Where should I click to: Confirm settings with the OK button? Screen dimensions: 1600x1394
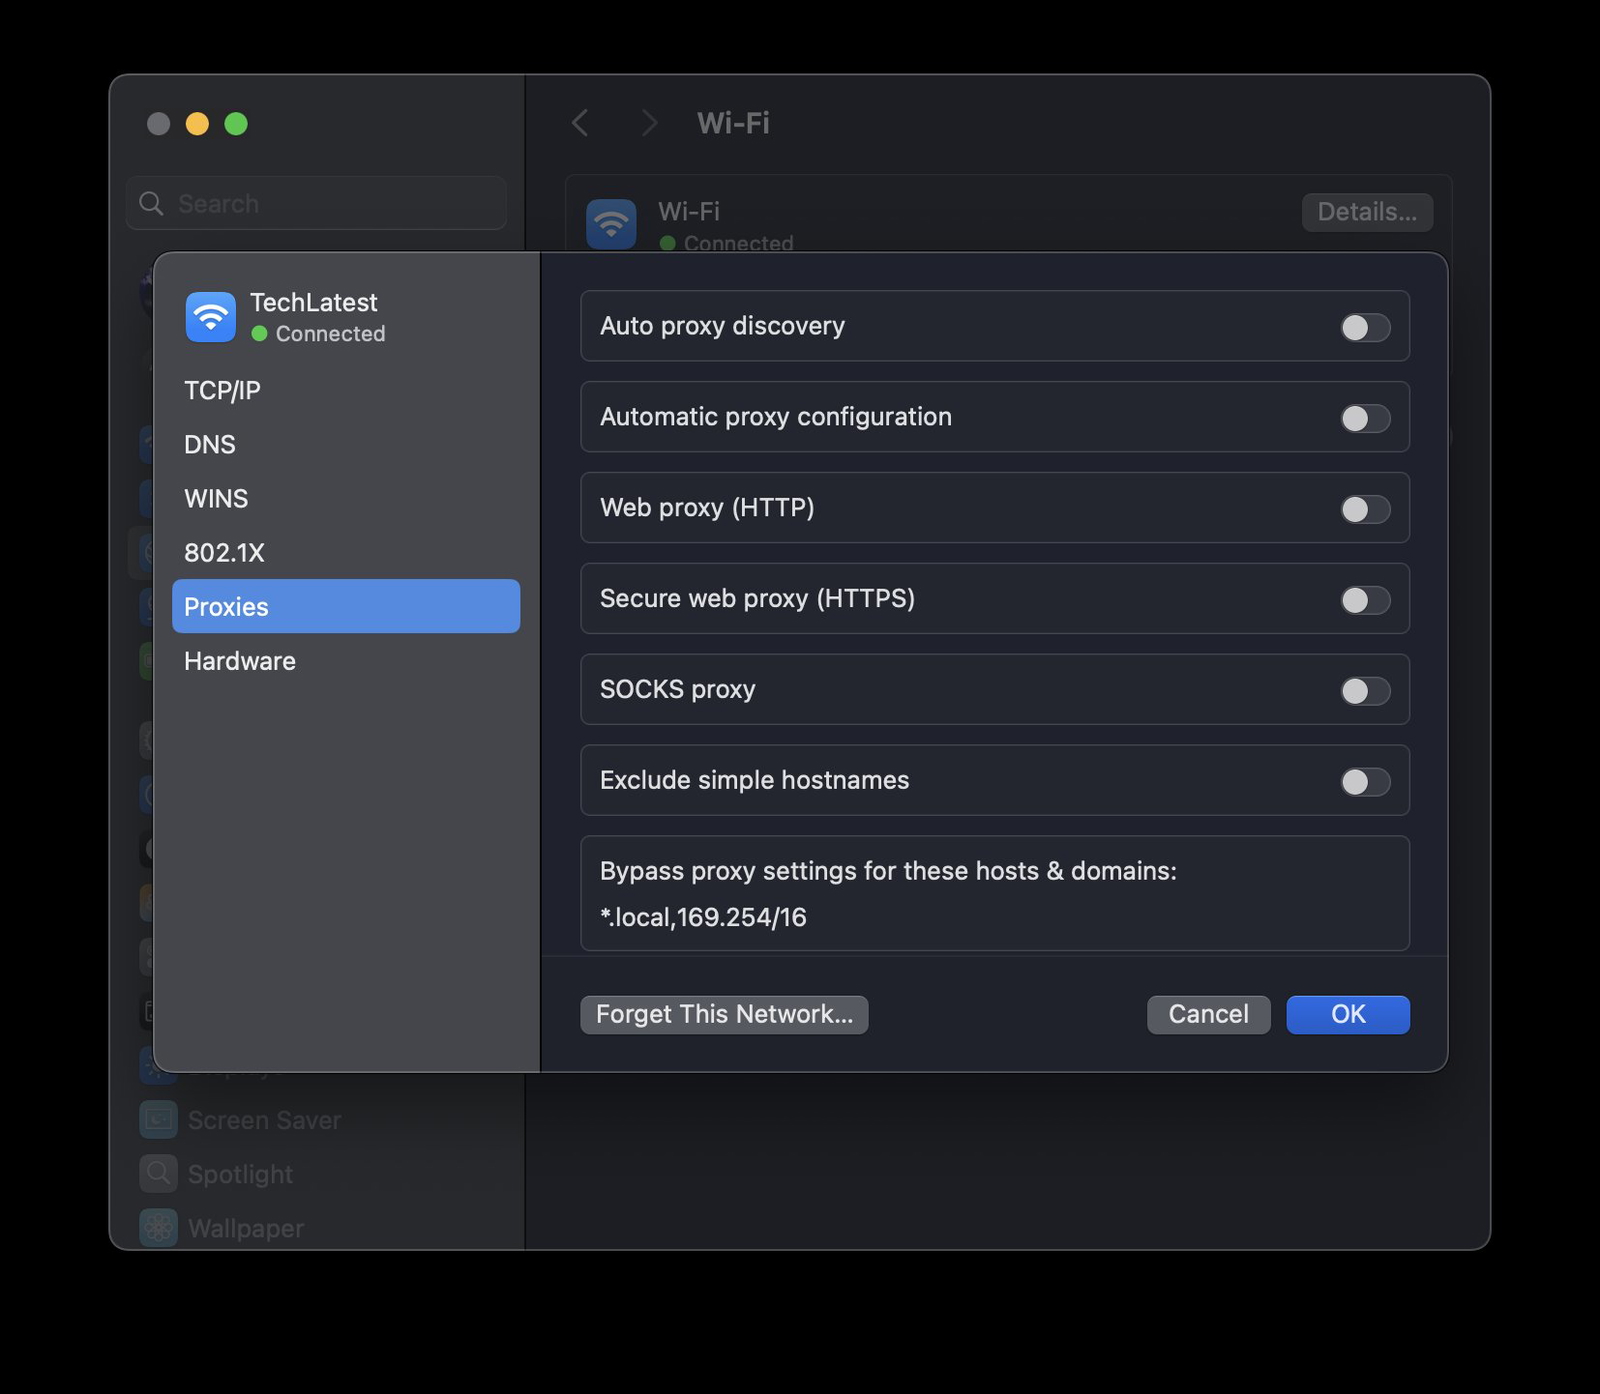click(x=1347, y=1014)
